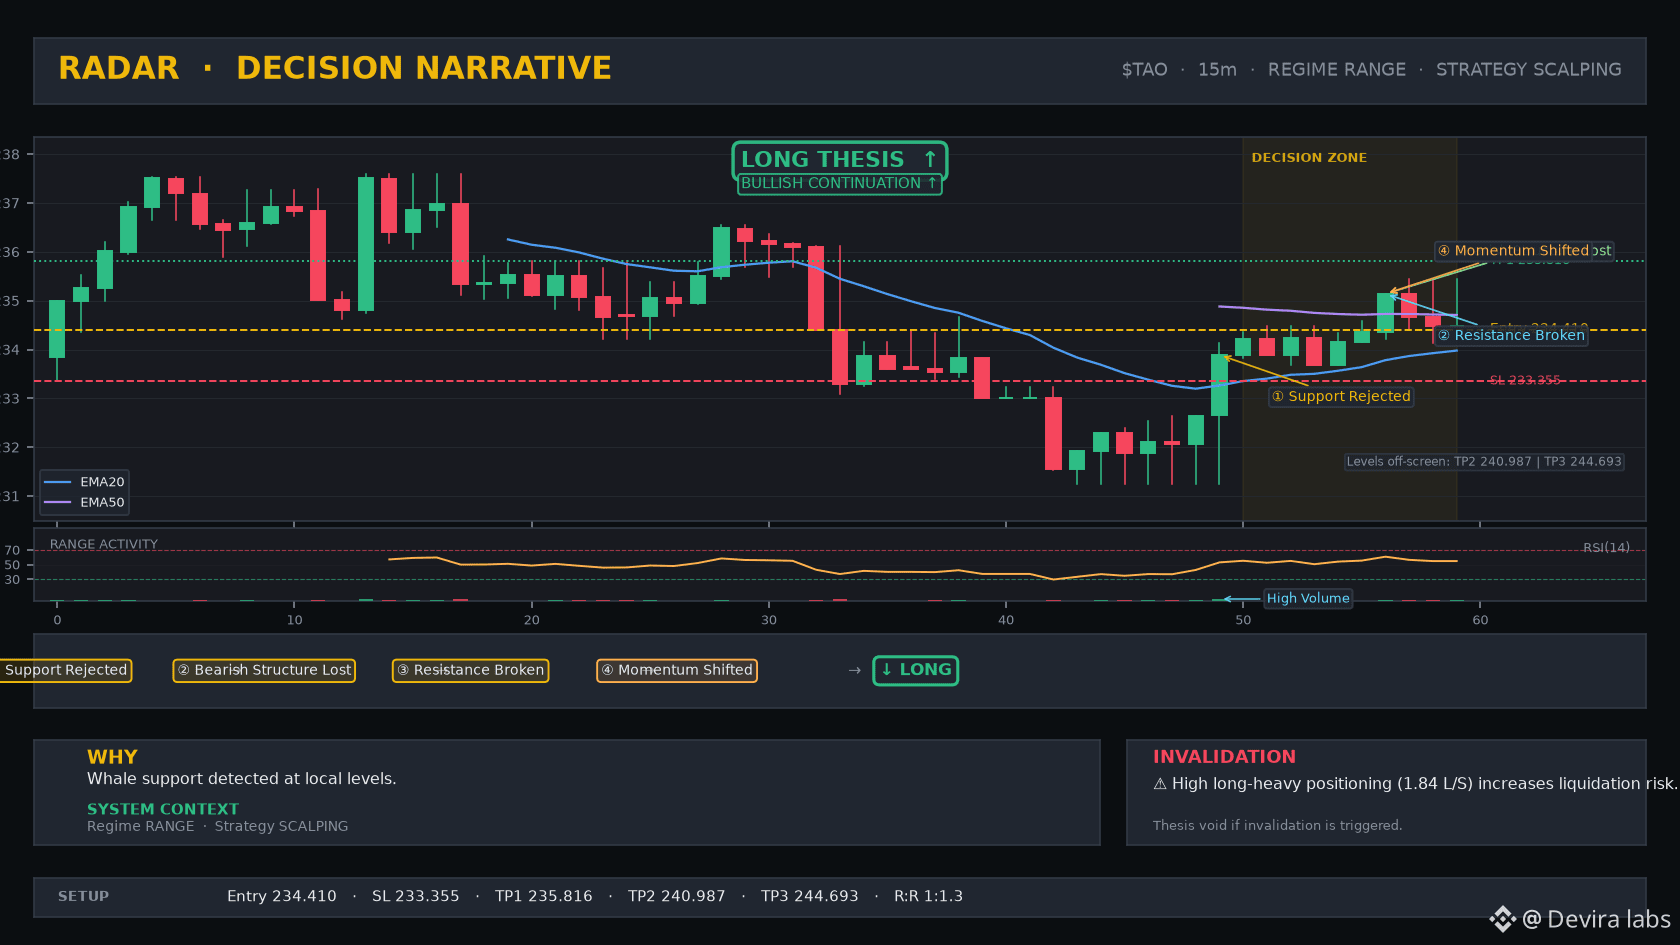Click the warning icon in the invalidation panel
Image resolution: width=1680 pixels, height=945 pixels.
pos(1160,784)
